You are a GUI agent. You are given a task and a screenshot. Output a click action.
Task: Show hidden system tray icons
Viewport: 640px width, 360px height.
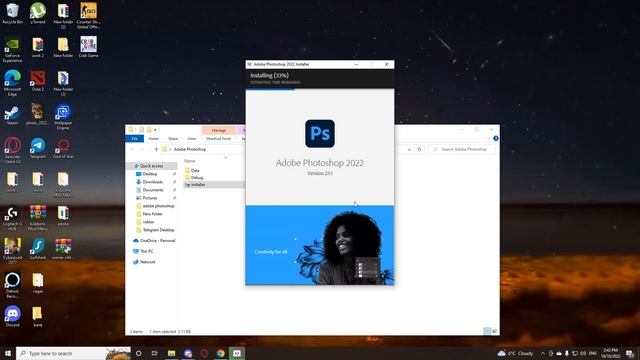[x=542, y=353]
